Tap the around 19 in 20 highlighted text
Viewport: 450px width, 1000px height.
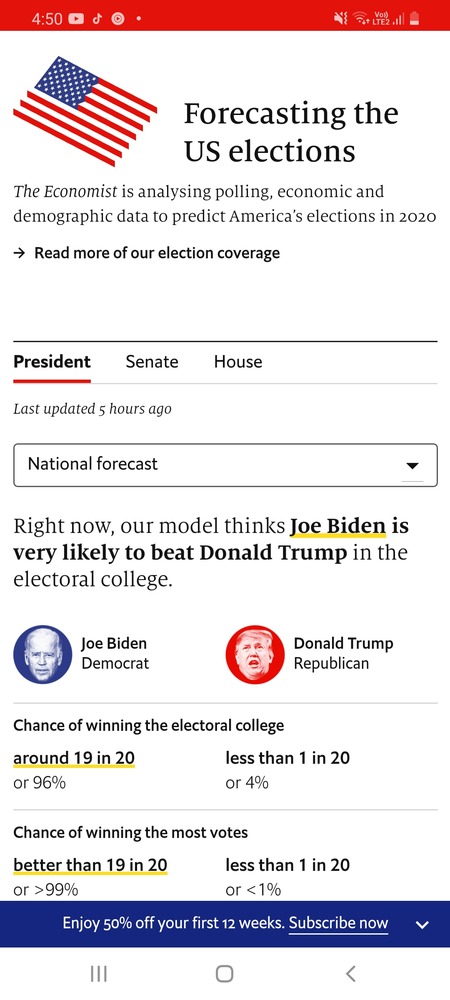(74, 758)
